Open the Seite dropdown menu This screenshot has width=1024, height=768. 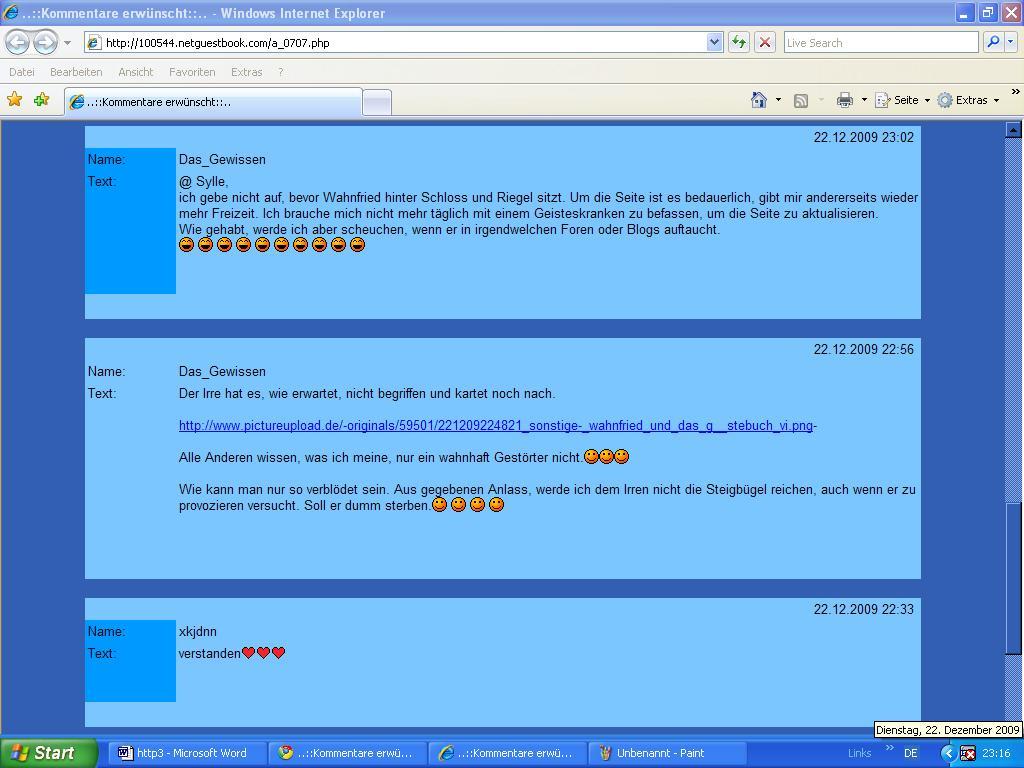tap(902, 100)
